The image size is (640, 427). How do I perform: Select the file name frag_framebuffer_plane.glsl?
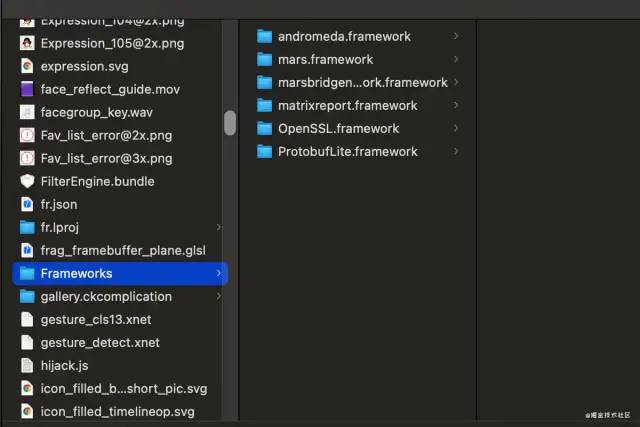[123, 250]
